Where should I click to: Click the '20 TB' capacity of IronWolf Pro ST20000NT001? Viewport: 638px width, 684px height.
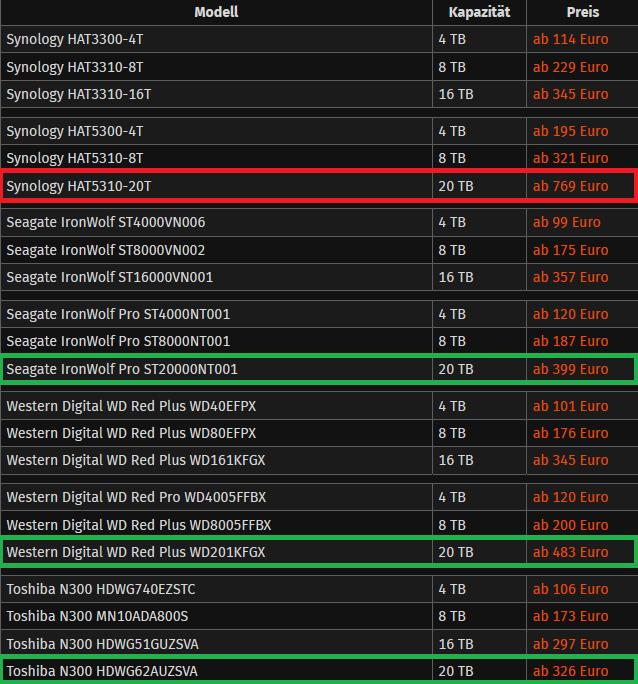pos(456,369)
